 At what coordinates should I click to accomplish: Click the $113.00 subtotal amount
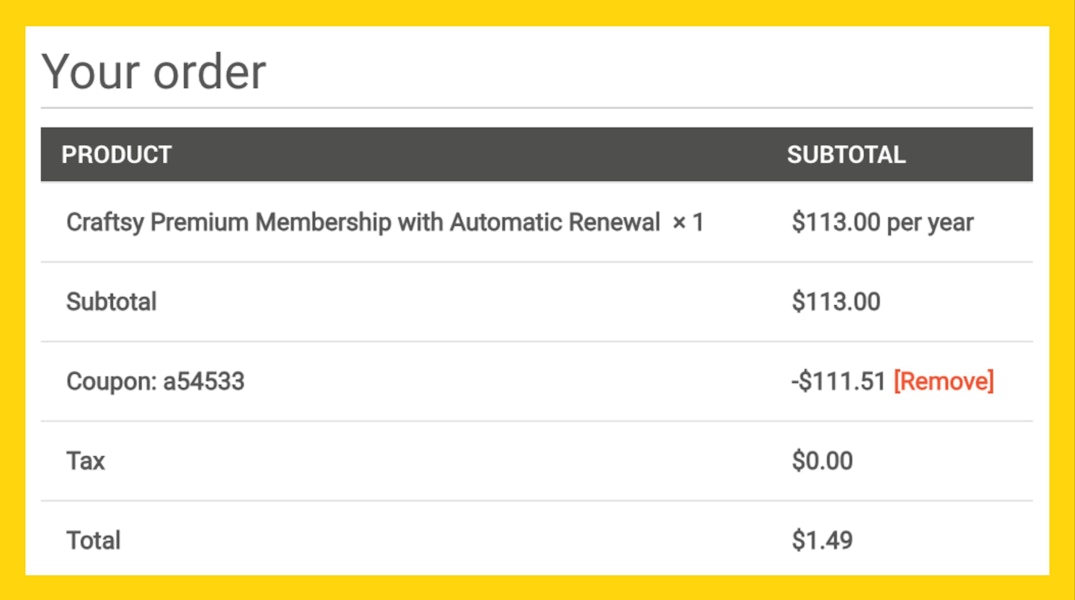pos(836,302)
